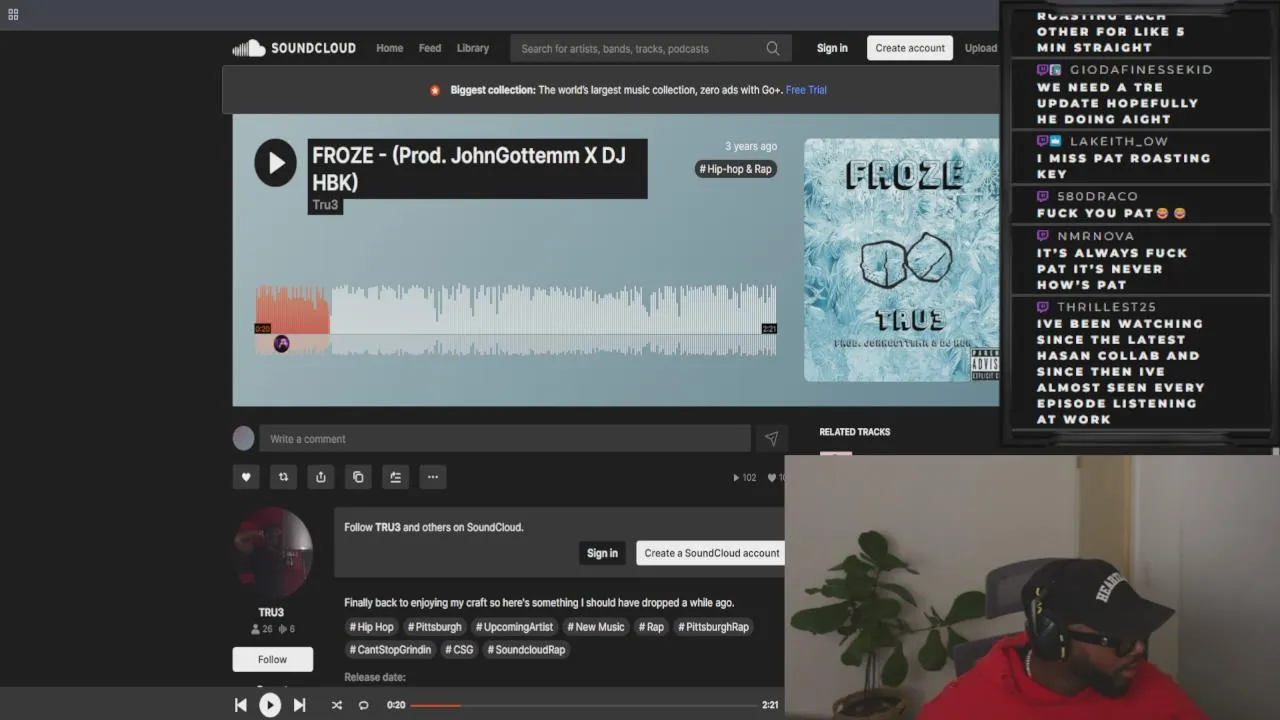Viewport: 1280px width, 720px height.
Task: Click the Hip Hop tag
Action: (371, 627)
